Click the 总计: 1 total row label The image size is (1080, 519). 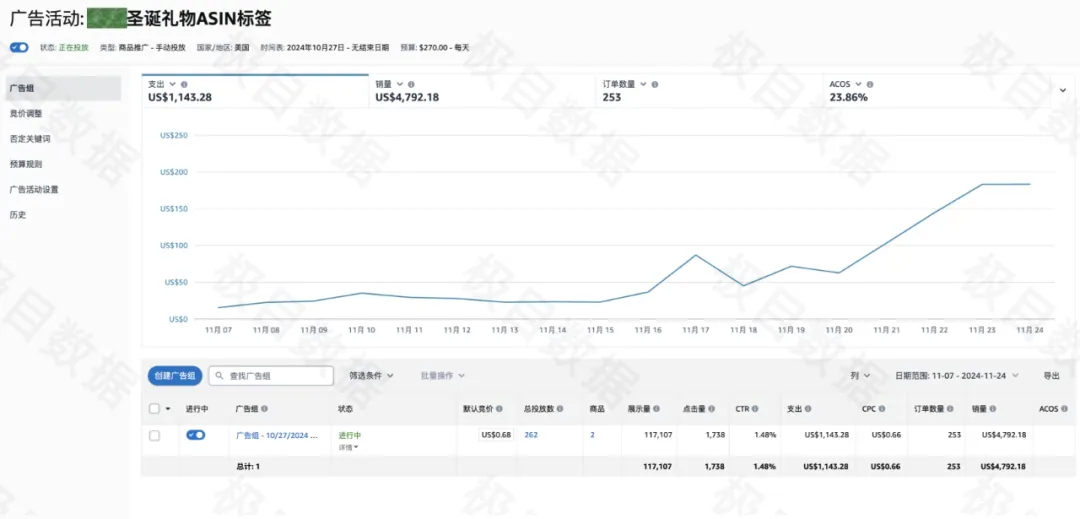(247, 466)
